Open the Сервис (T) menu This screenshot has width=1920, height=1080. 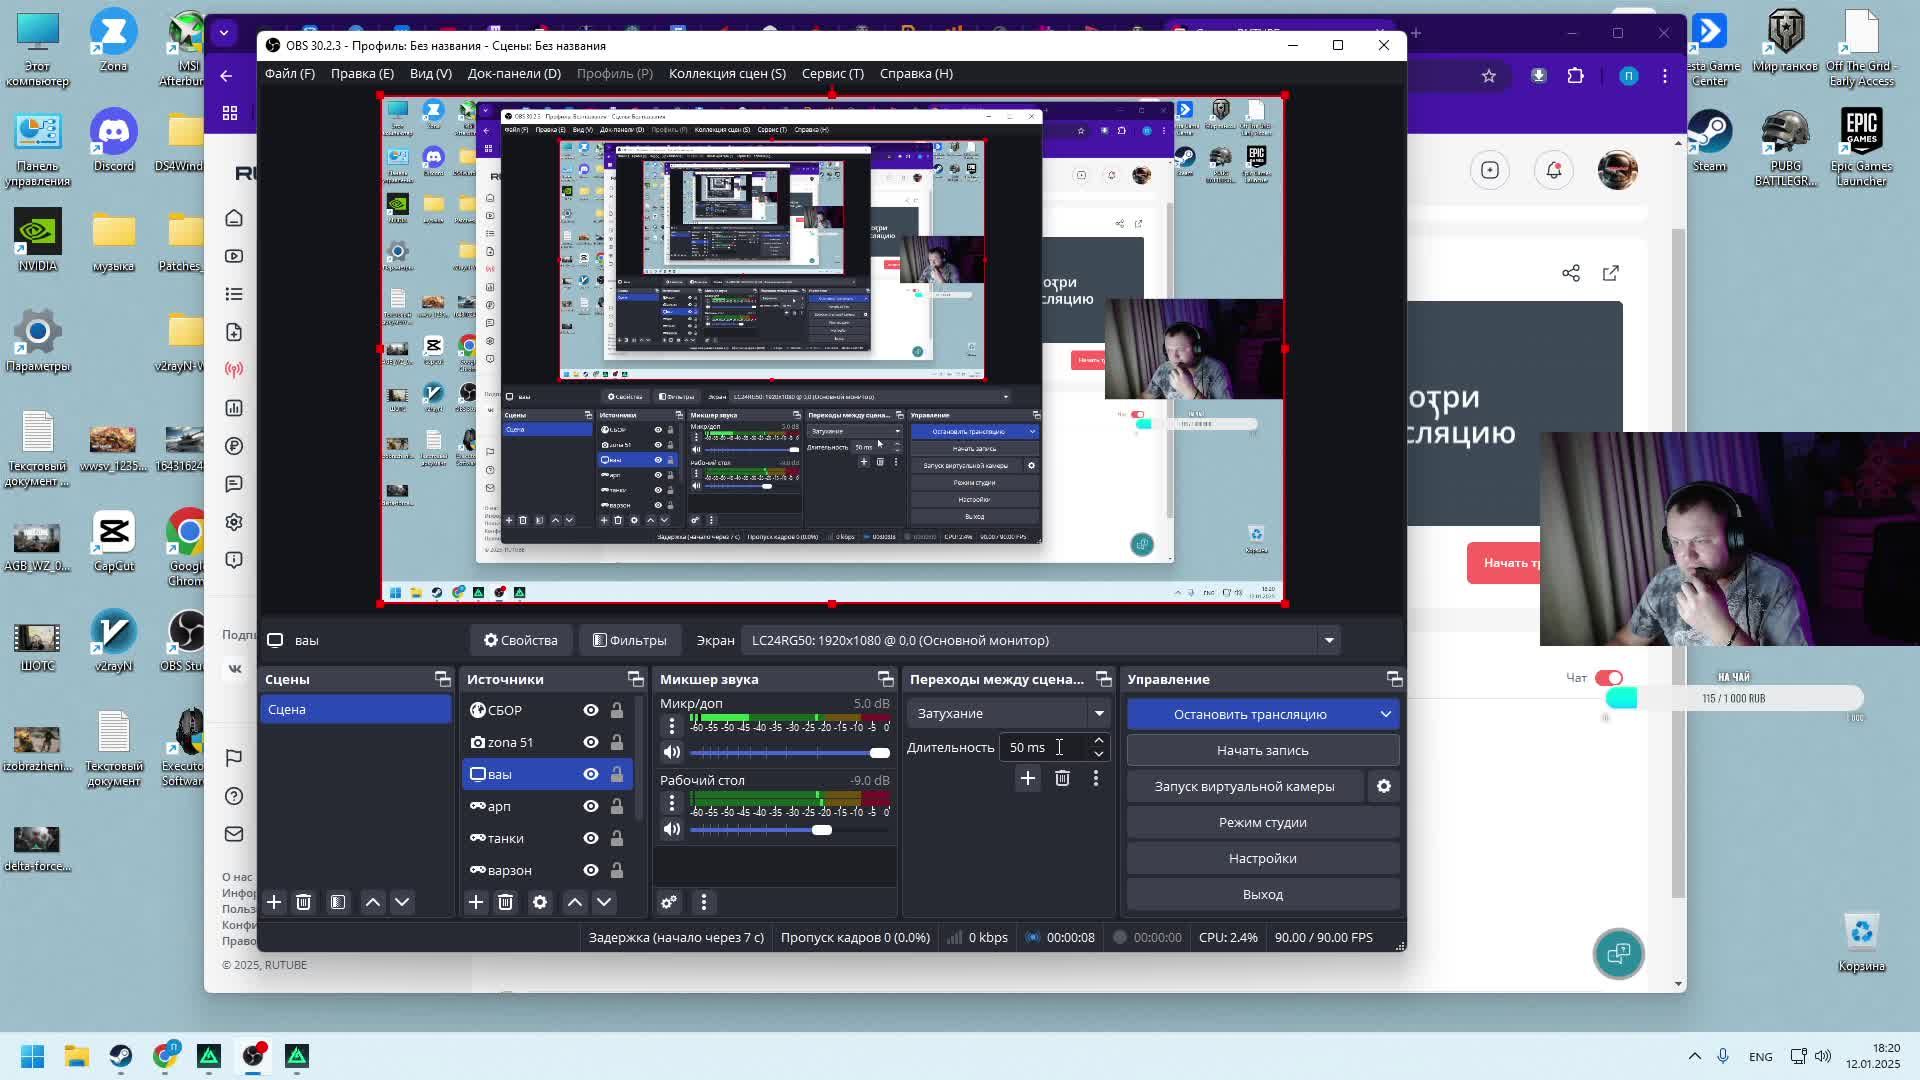click(x=832, y=73)
